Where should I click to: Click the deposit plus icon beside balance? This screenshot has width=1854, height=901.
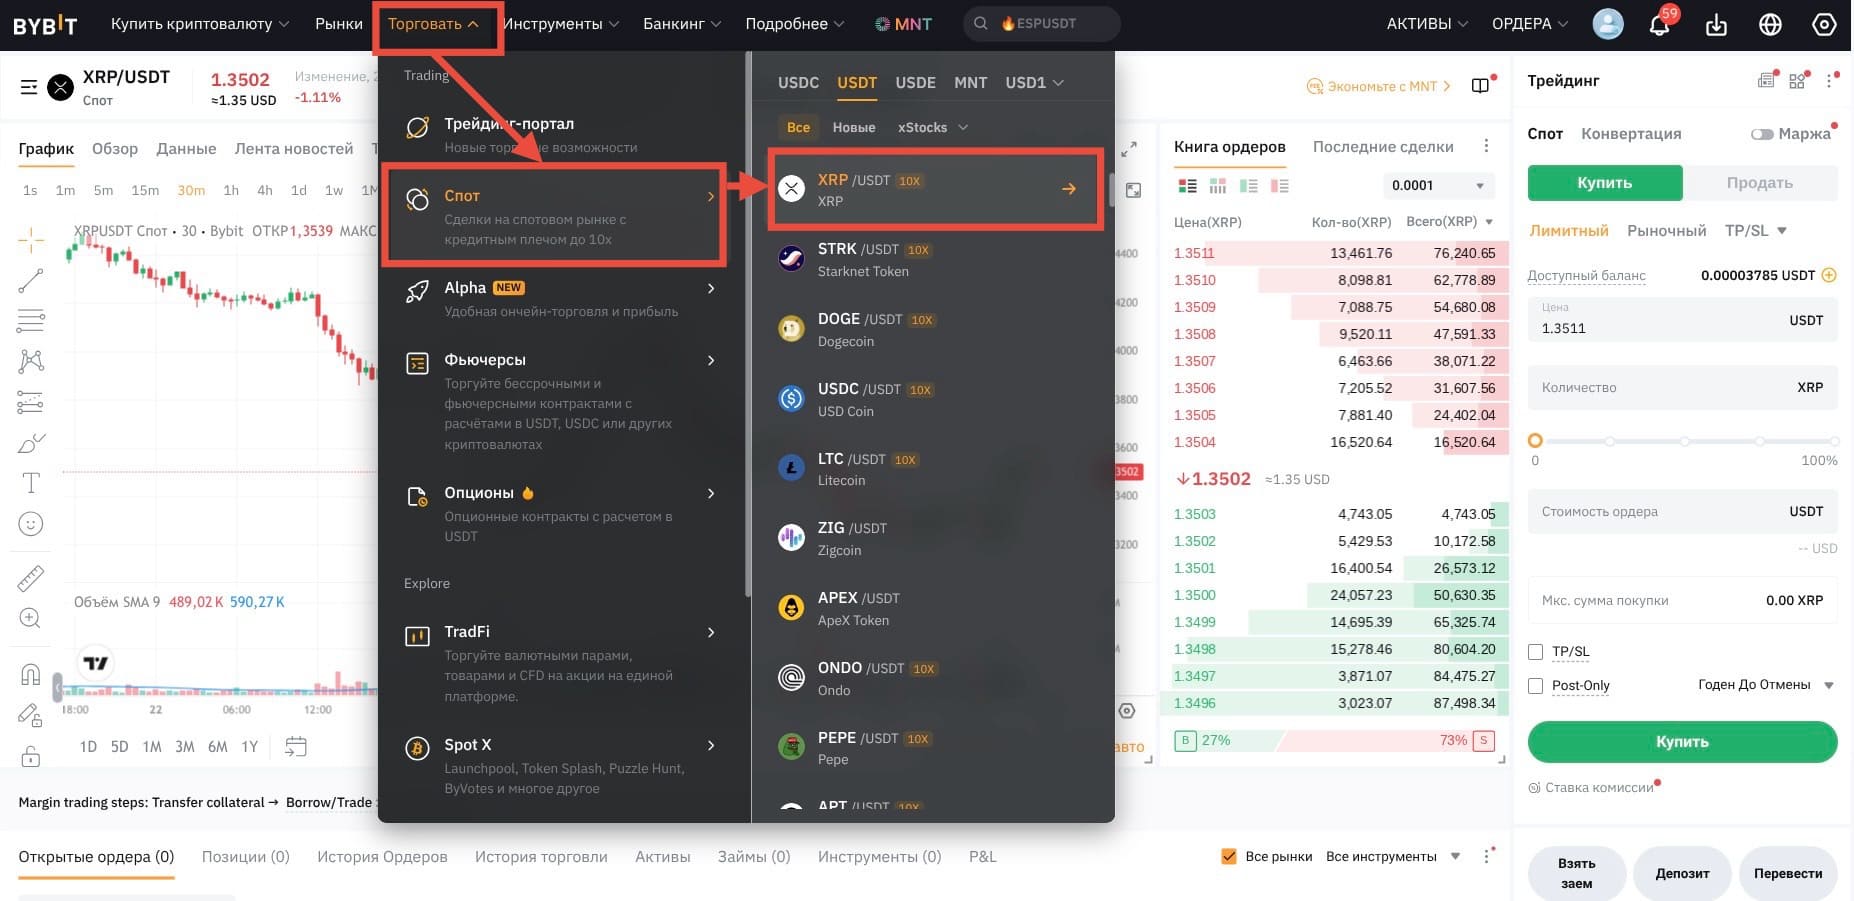[x=1829, y=275]
